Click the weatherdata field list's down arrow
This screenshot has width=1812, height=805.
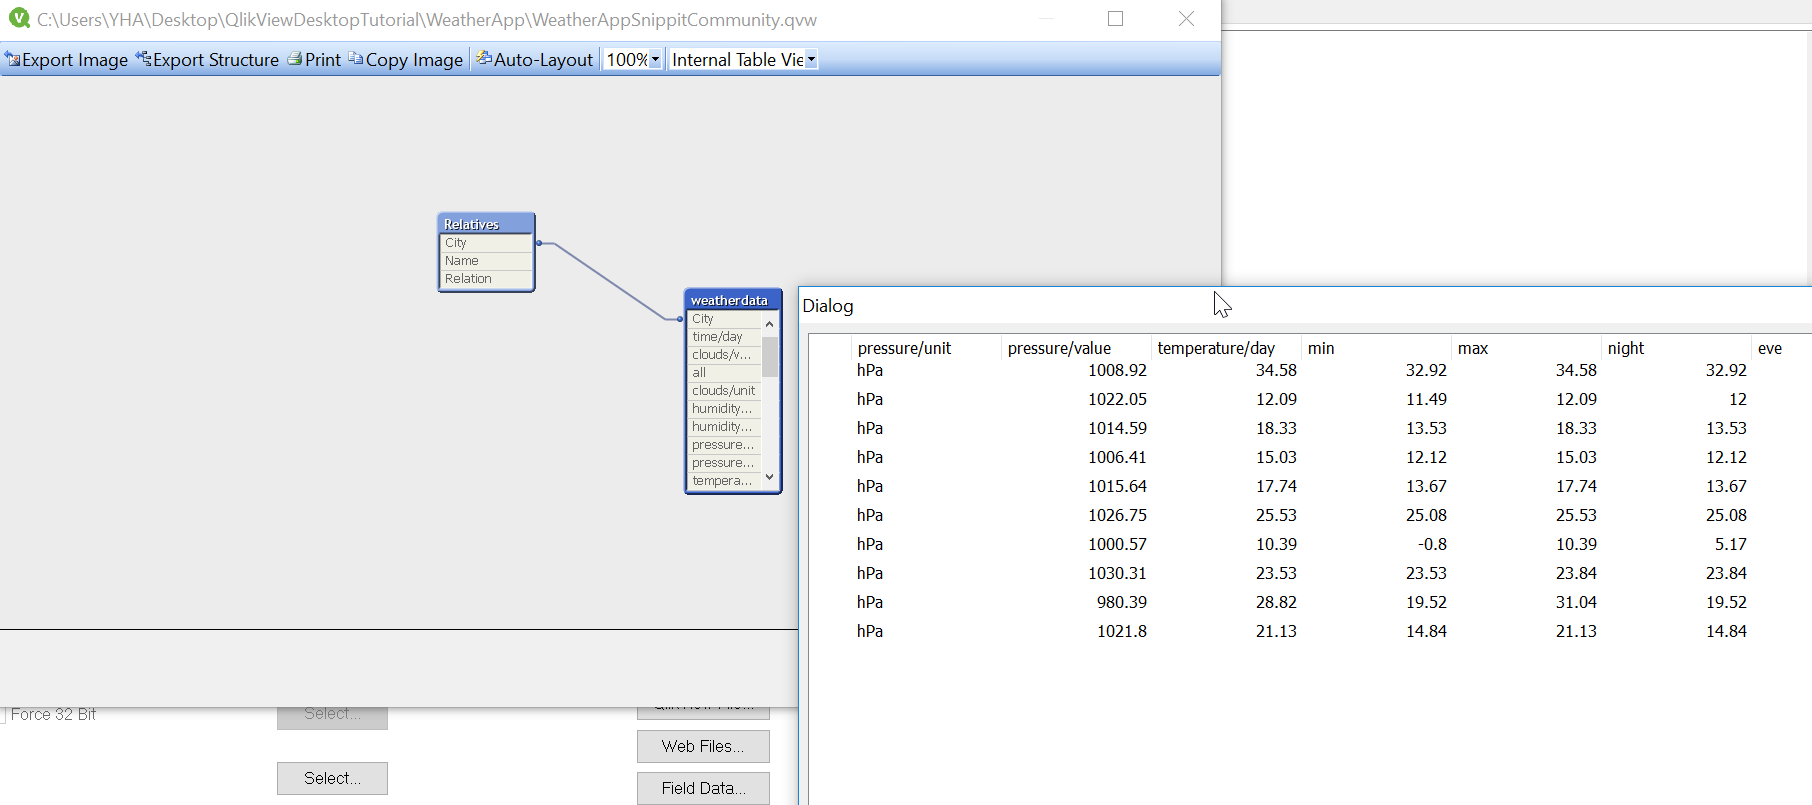[770, 477]
